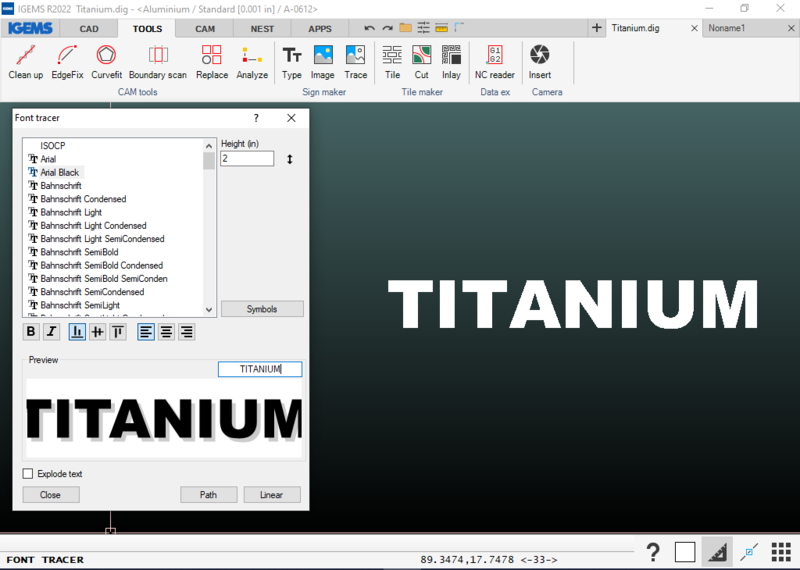
Task: Toggle Italic in Font tracer
Action: coord(51,332)
